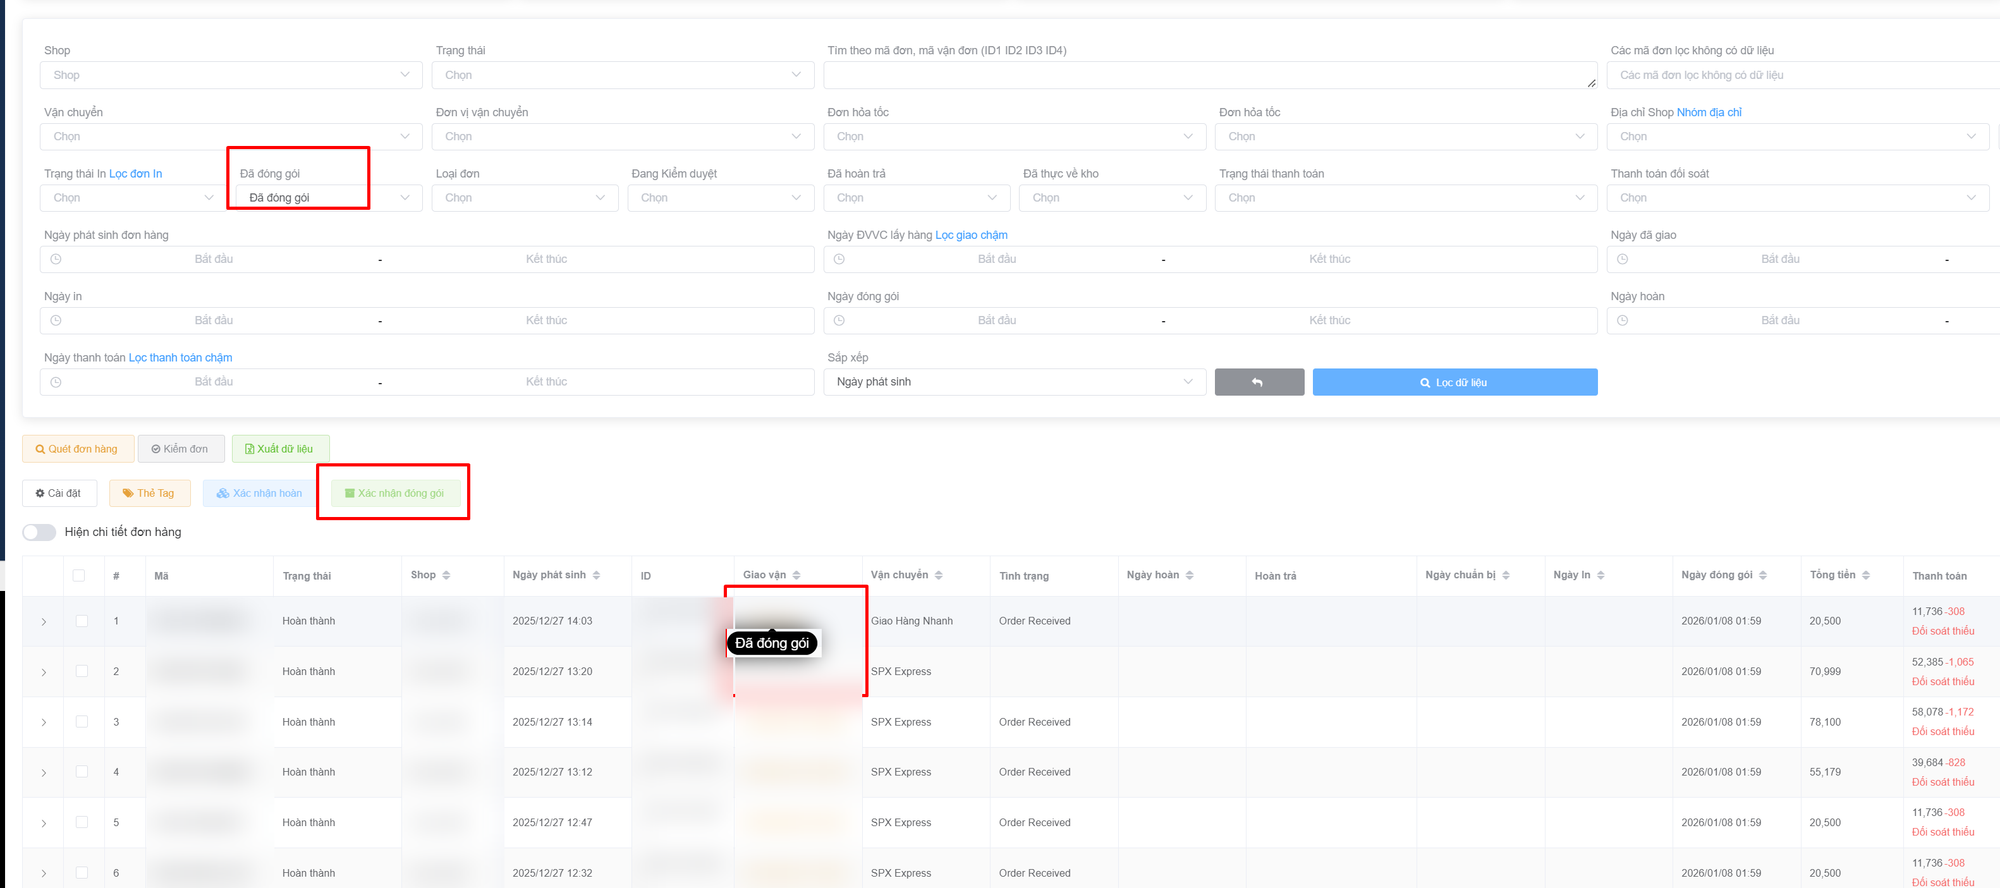The image size is (2000, 888).
Task: Tick the checkbox for order row 3
Action: click(x=82, y=722)
